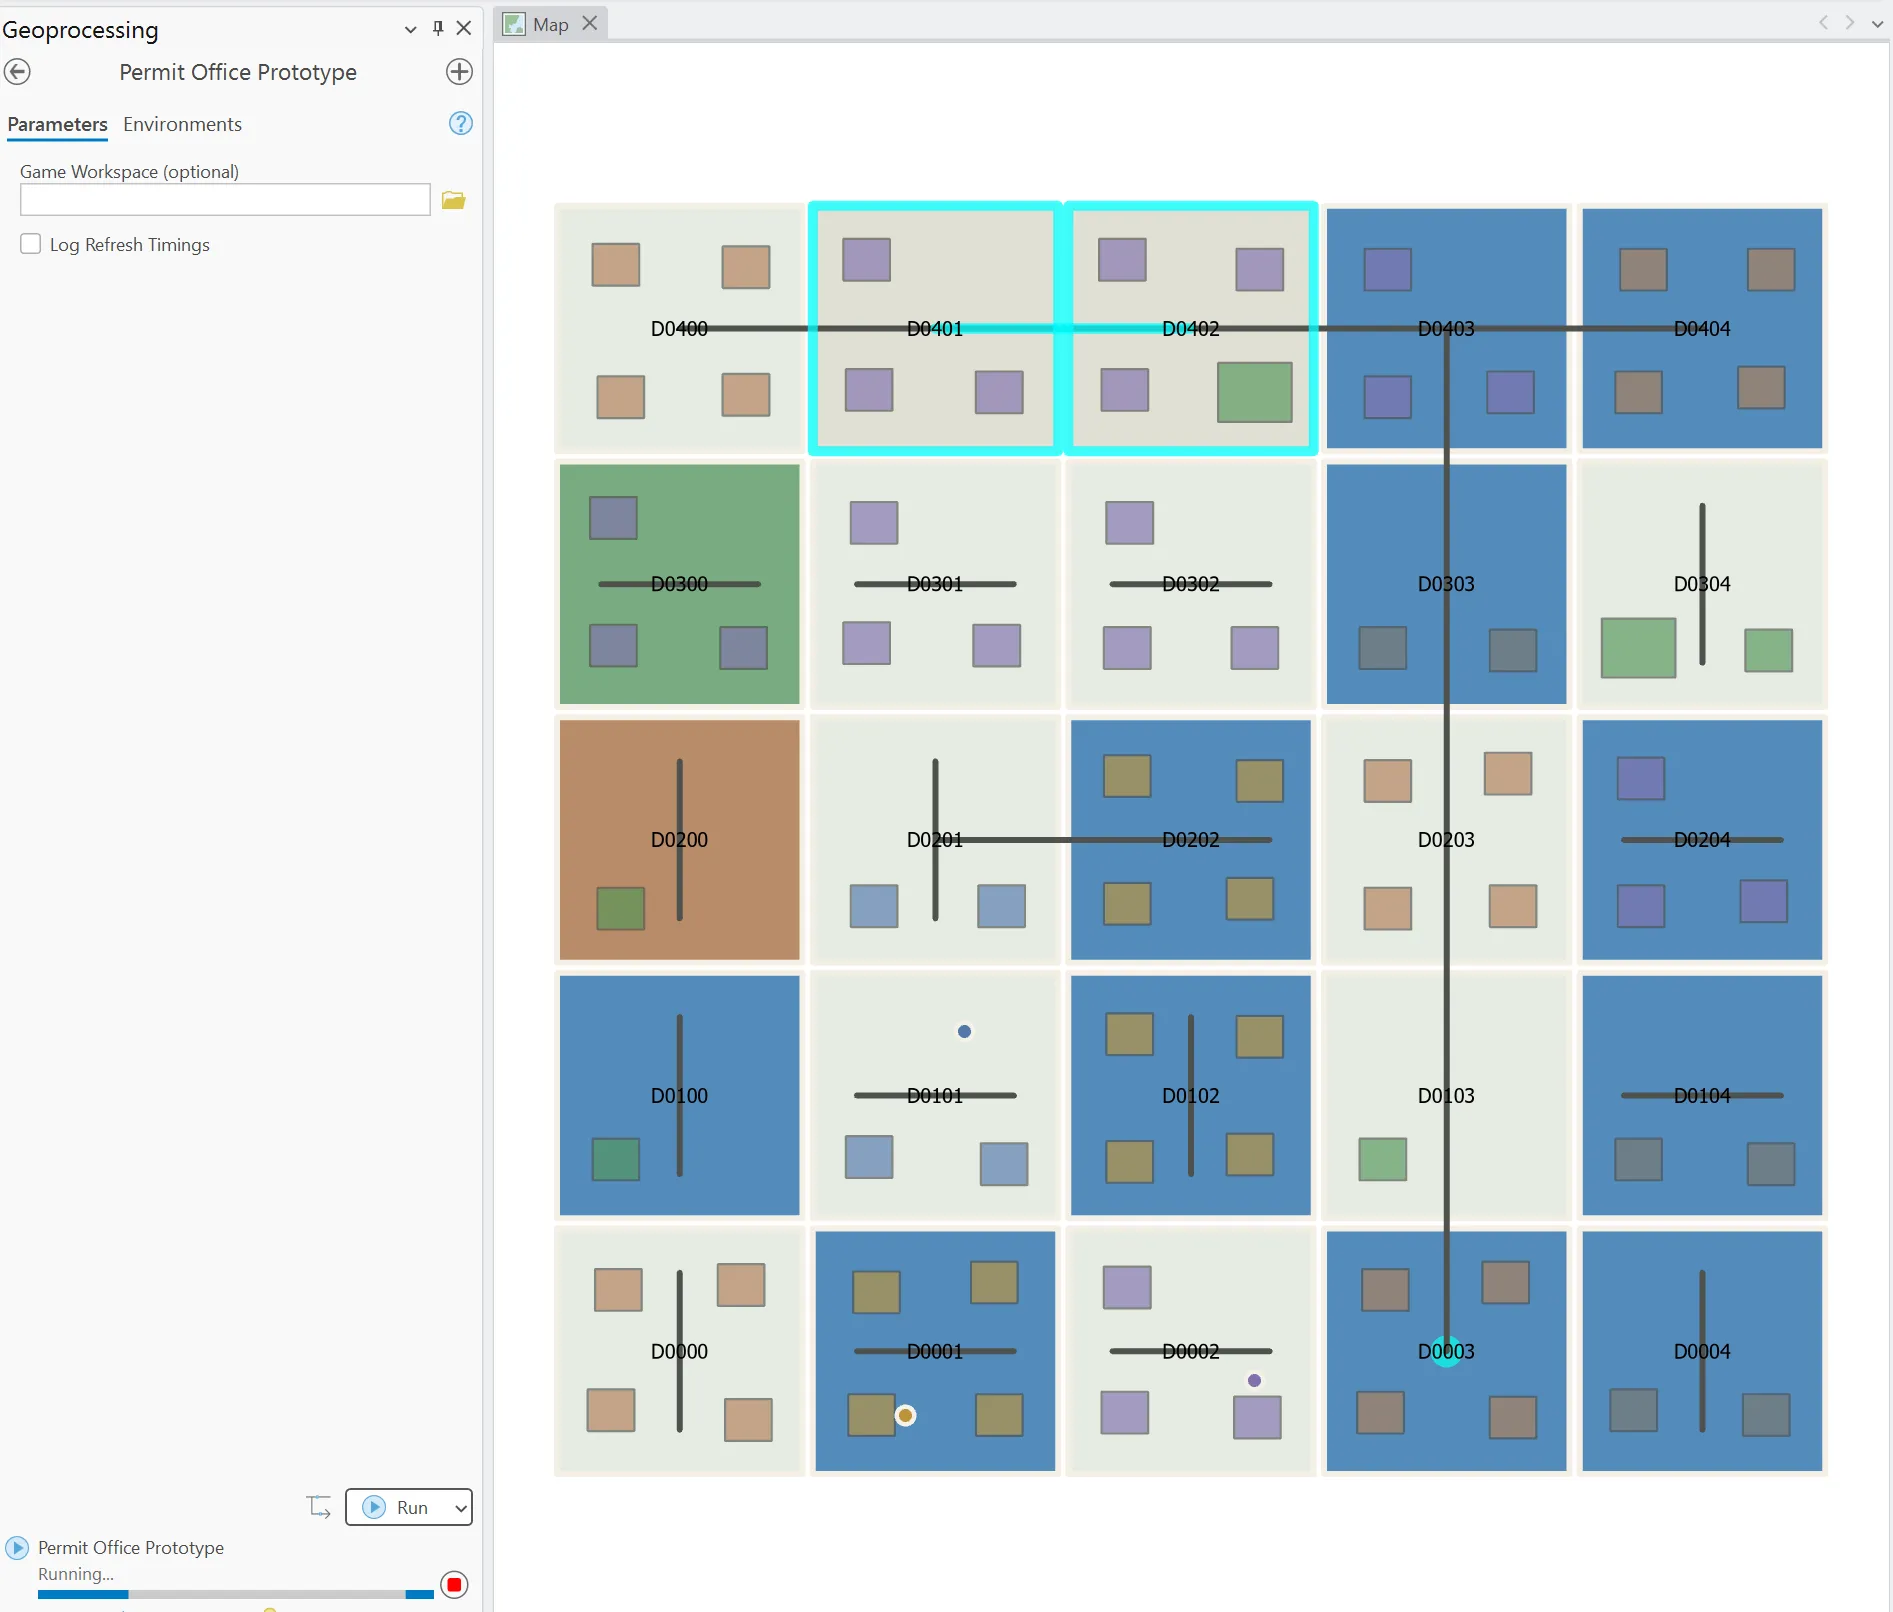Image resolution: width=1893 pixels, height=1612 pixels.
Task: Close the Map tab
Action: [x=590, y=23]
